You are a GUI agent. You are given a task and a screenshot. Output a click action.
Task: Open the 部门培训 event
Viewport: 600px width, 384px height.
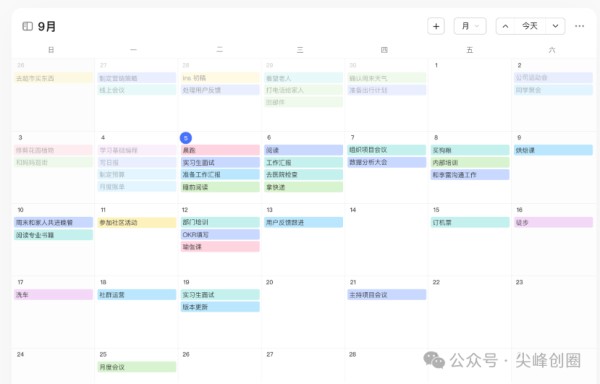[220, 222]
